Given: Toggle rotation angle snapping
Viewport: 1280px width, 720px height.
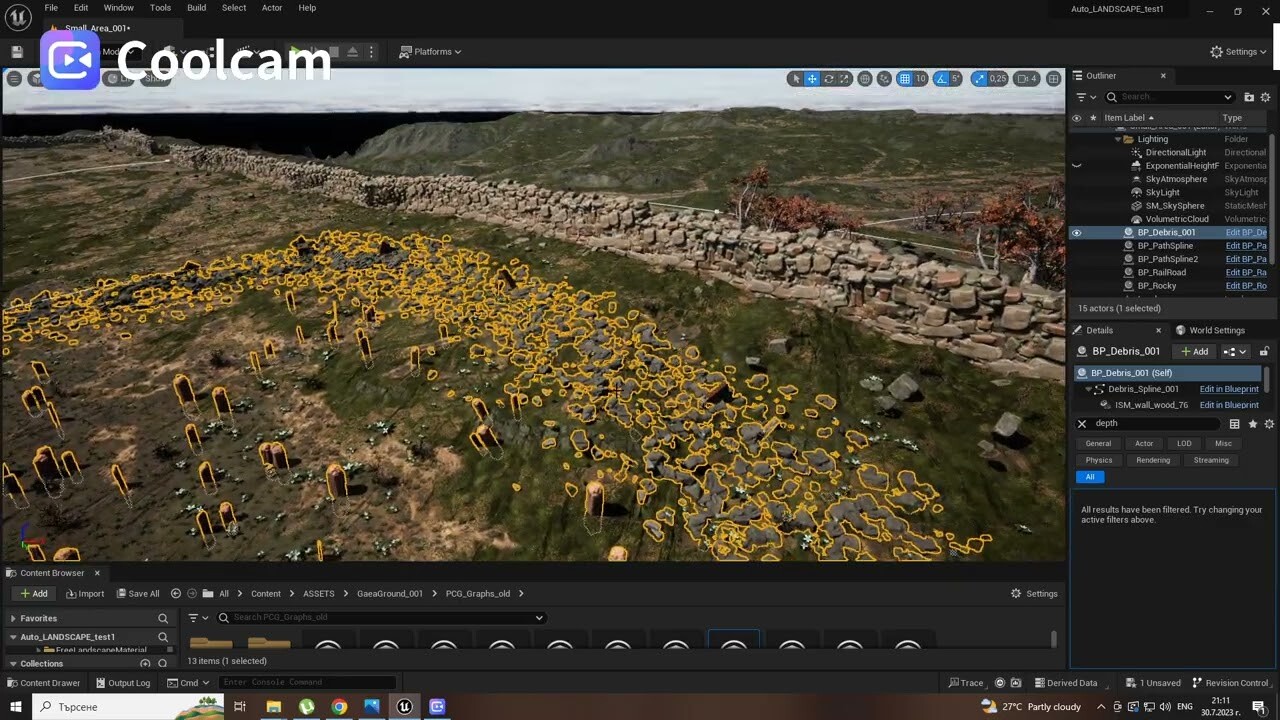Looking at the screenshot, I should [x=942, y=79].
